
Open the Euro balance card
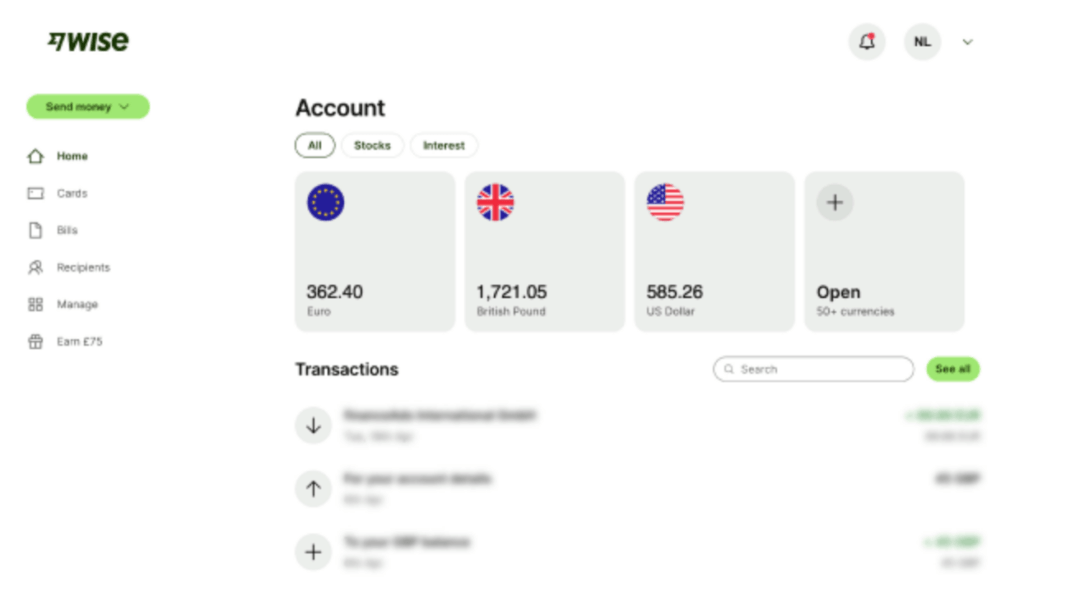[375, 251]
